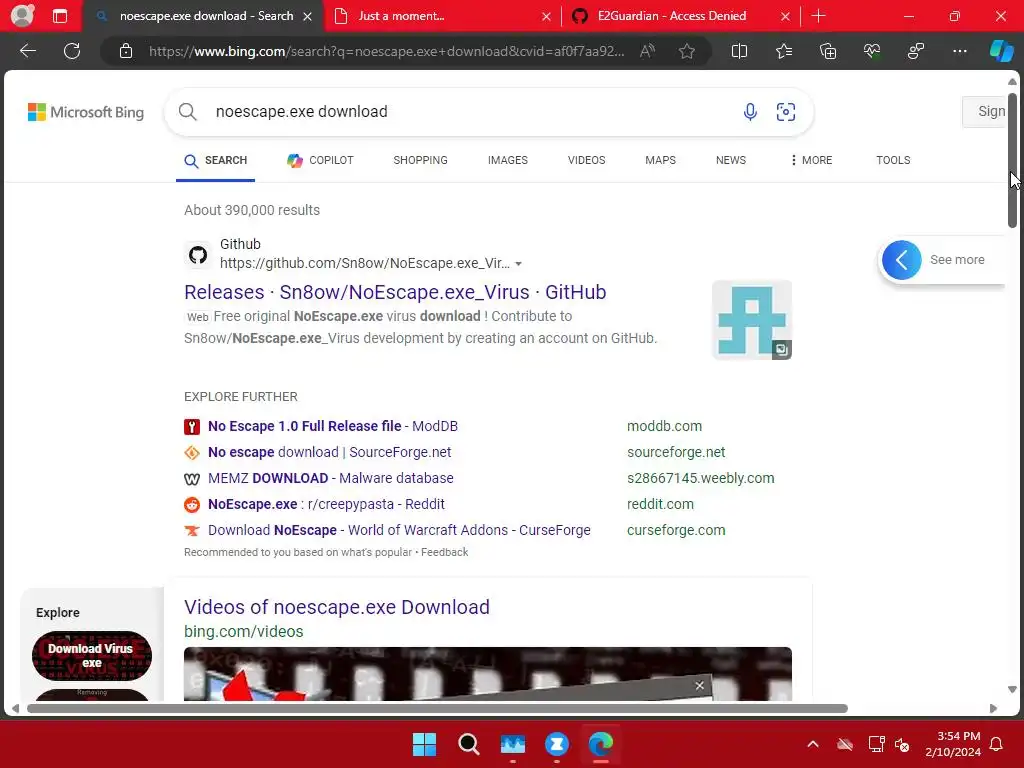The image size is (1024, 768).
Task: Click the vertical scrollbar thumb
Action: pos(1012,160)
